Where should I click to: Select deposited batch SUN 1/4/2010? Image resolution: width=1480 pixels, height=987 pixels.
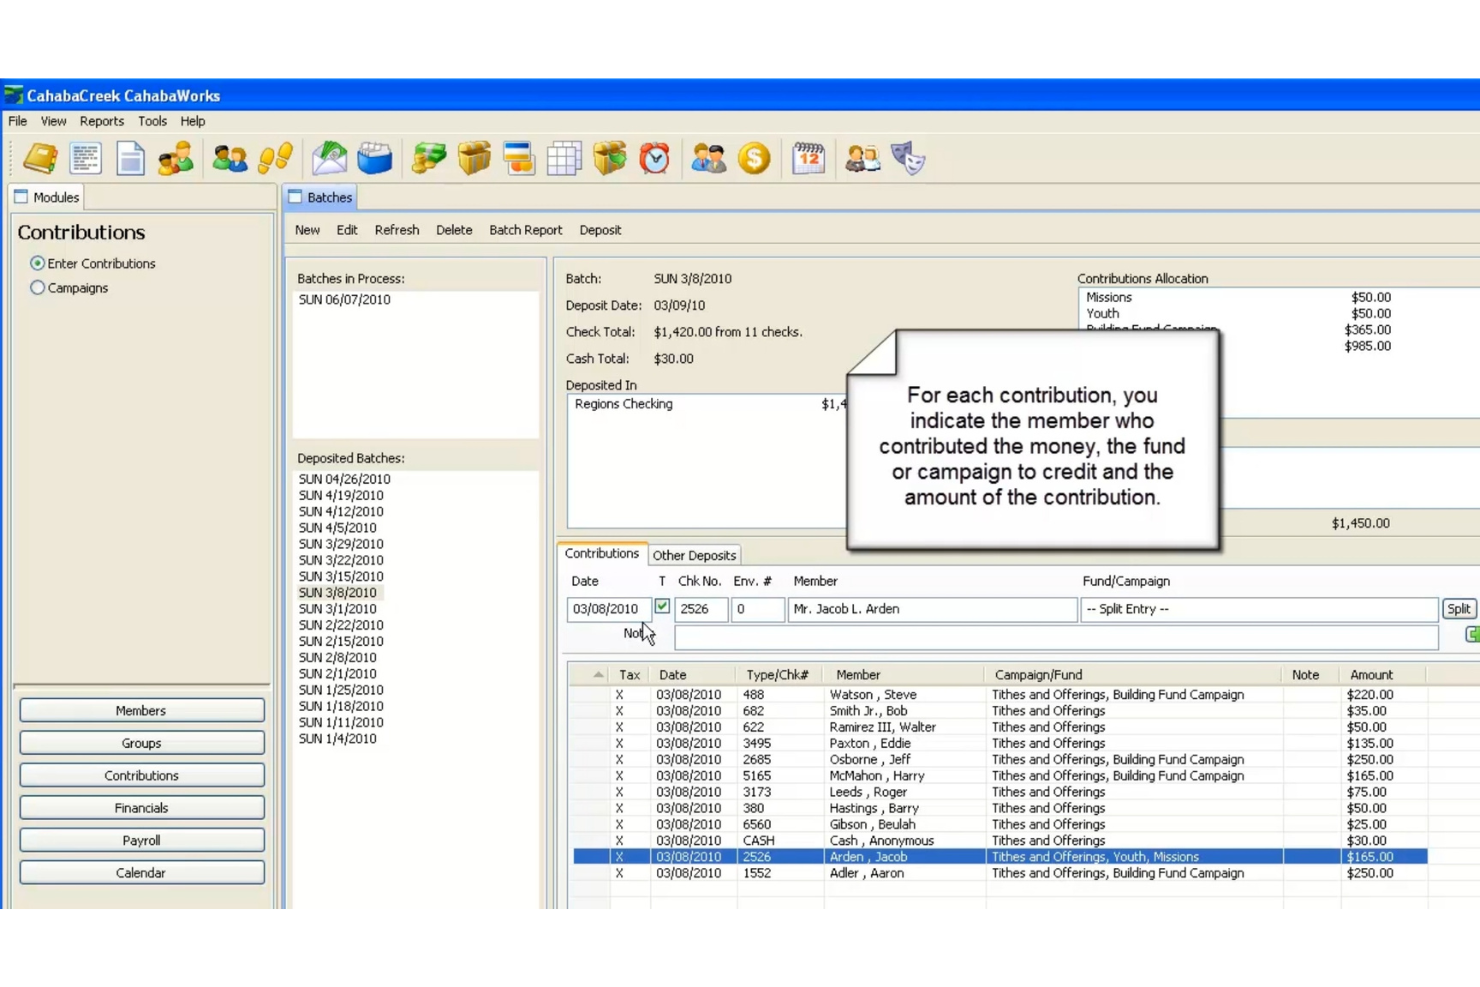338,739
